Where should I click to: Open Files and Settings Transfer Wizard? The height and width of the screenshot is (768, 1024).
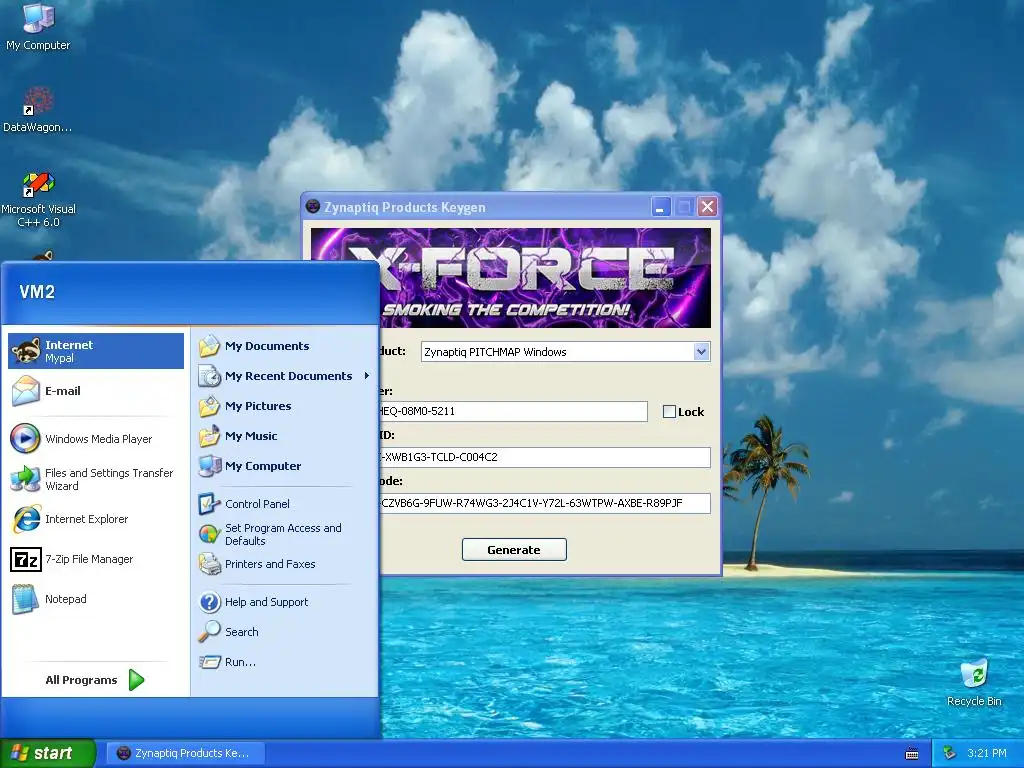coord(96,479)
